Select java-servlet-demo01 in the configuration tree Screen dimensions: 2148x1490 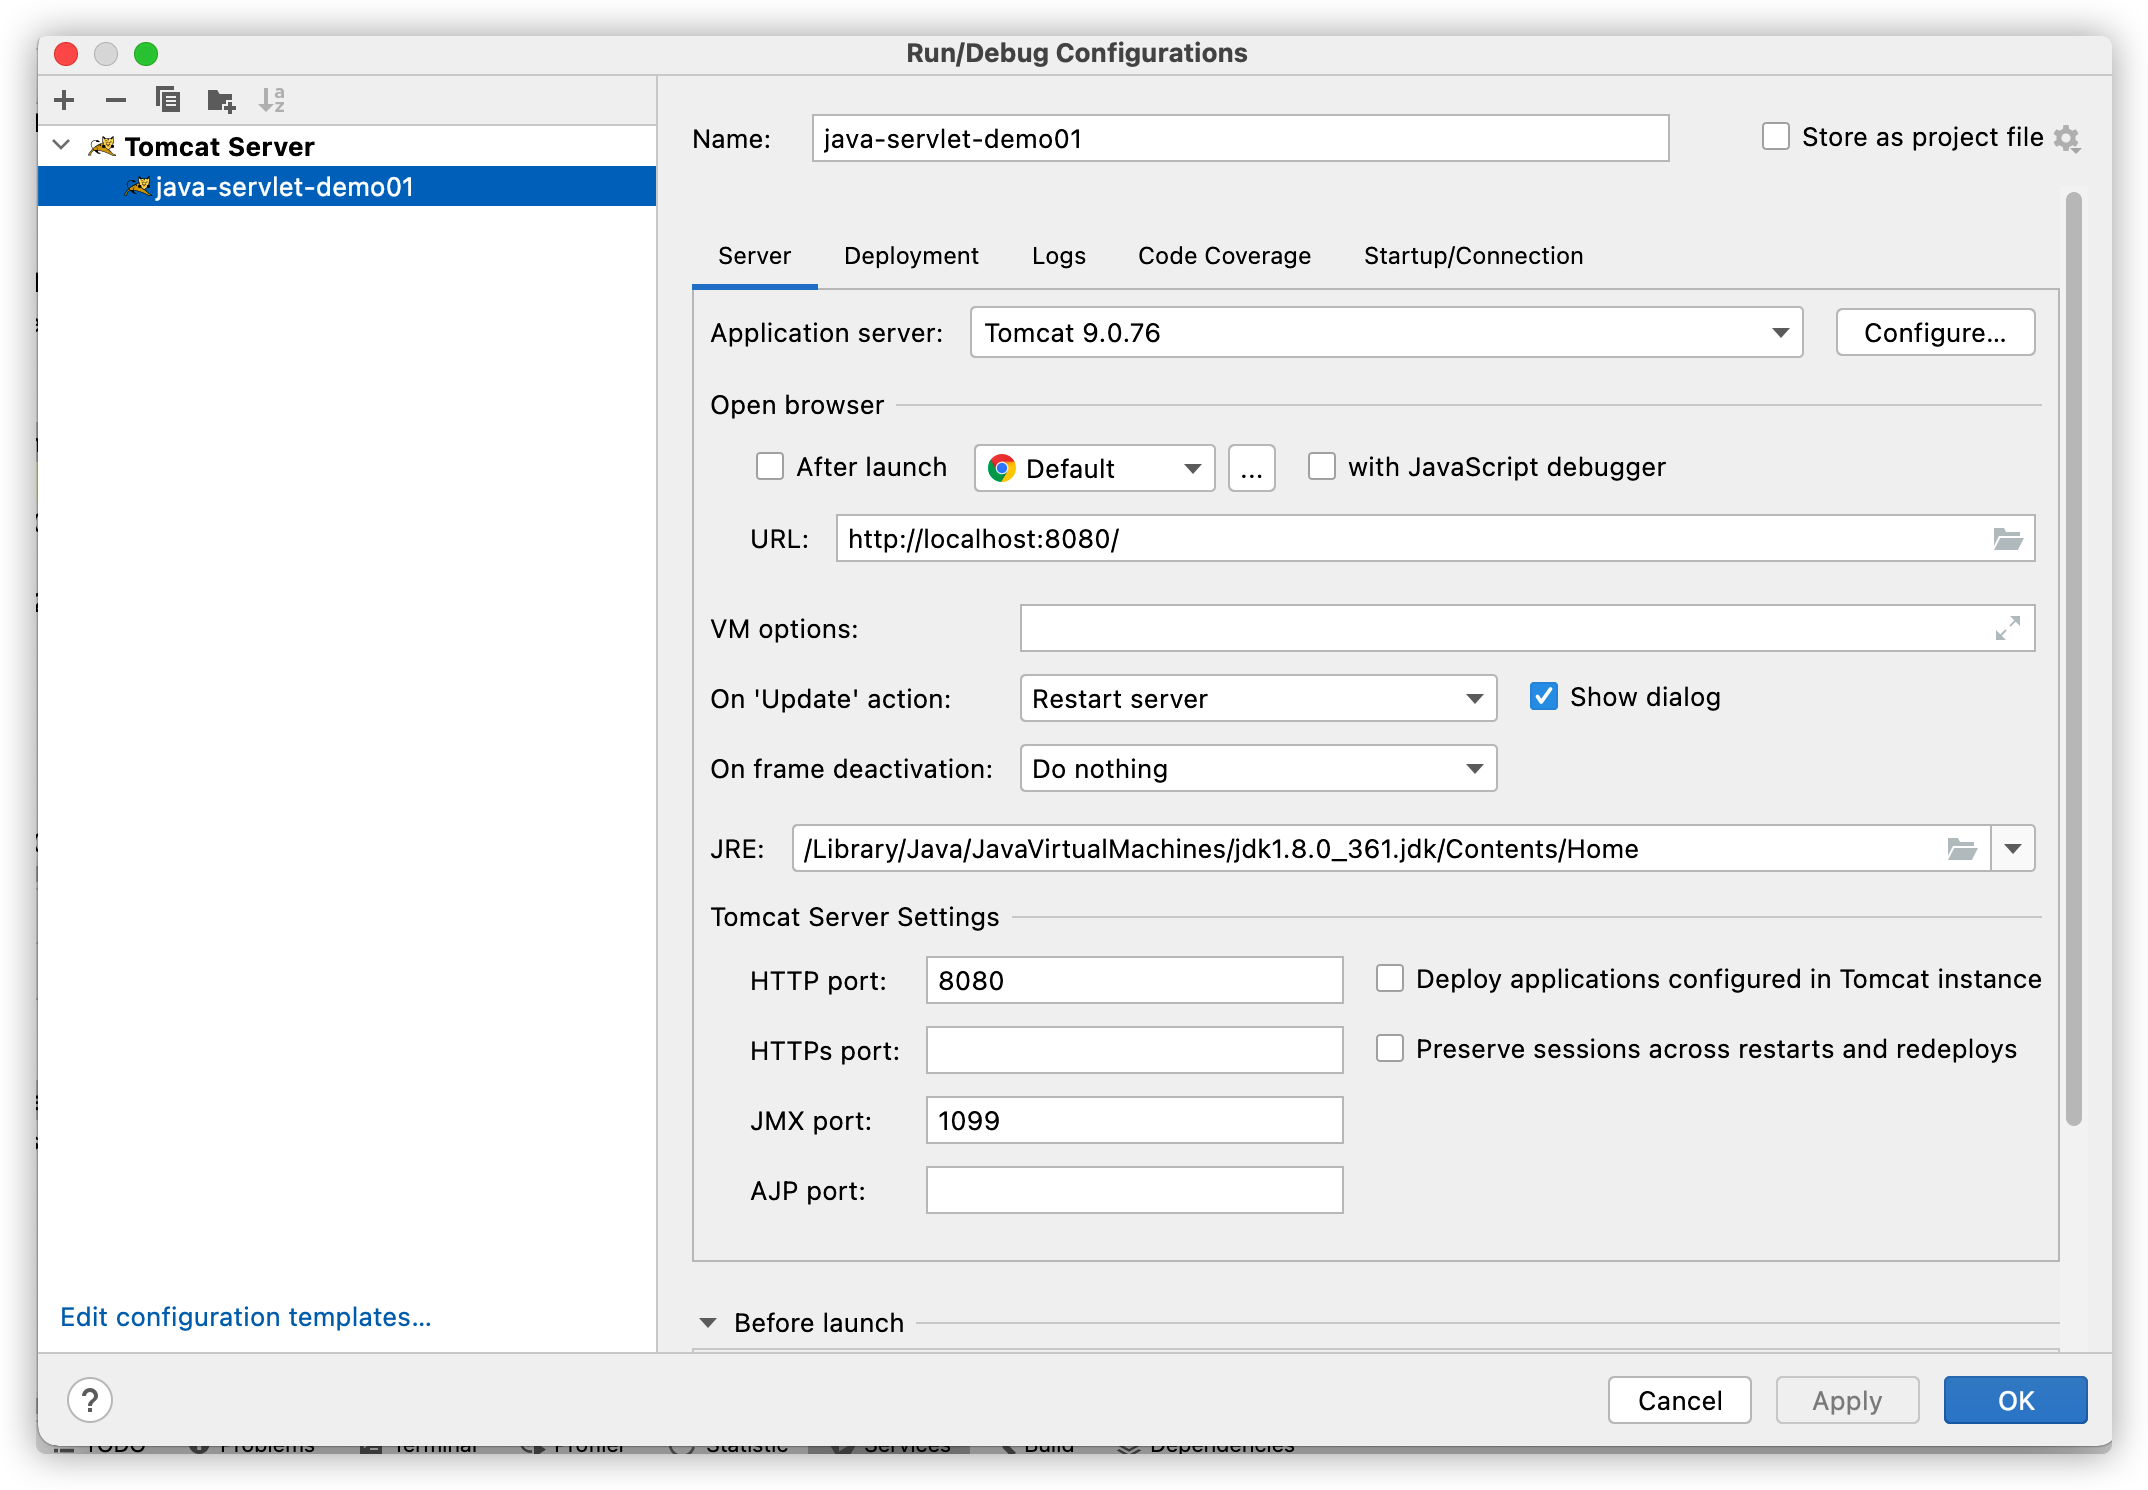pos(347,187)
